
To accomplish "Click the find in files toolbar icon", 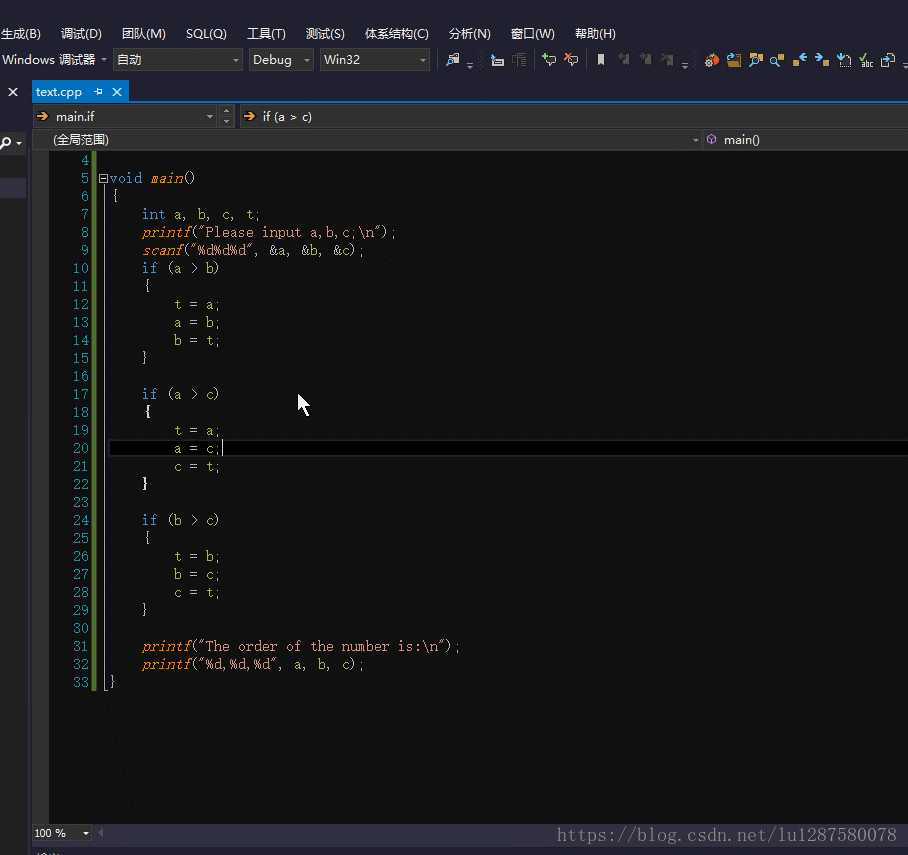I will tap(453, 60).
